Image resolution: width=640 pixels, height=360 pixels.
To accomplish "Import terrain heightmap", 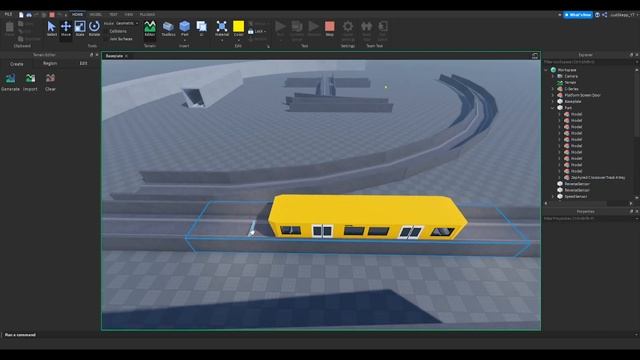I will (30, 82).
